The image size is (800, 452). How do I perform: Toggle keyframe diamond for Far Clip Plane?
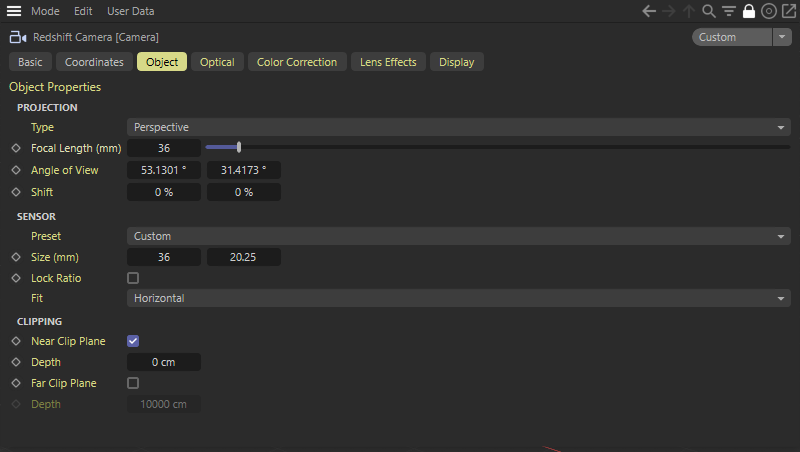pos(16,383)
